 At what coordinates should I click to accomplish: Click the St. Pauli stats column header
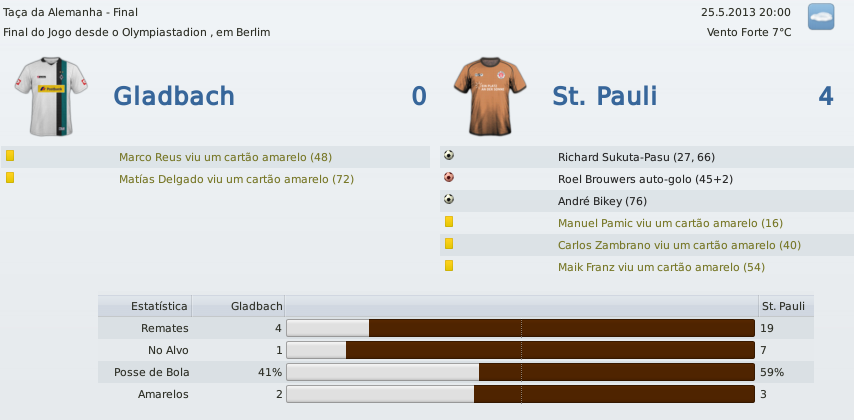[783, 305]
